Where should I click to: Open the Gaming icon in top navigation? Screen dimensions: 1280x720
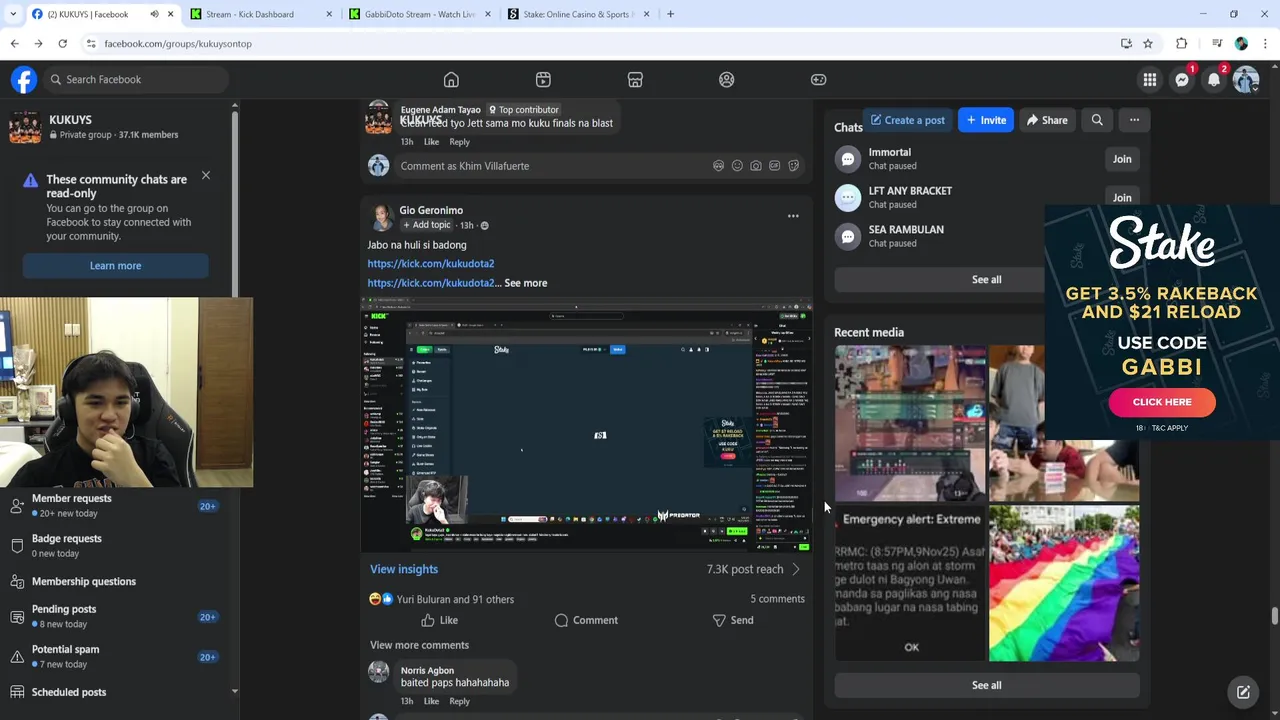click(x=818, y=80)
